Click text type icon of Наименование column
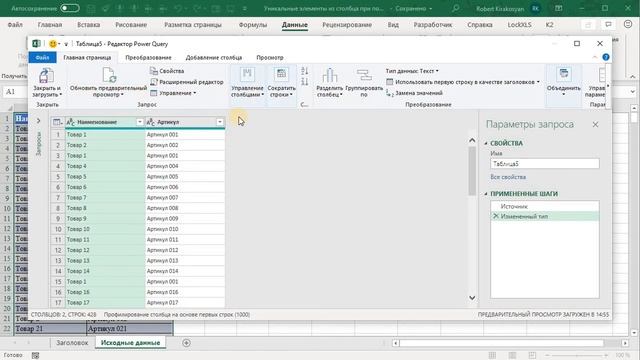Viewport: 640px width, 360px height. pos(71,122)
